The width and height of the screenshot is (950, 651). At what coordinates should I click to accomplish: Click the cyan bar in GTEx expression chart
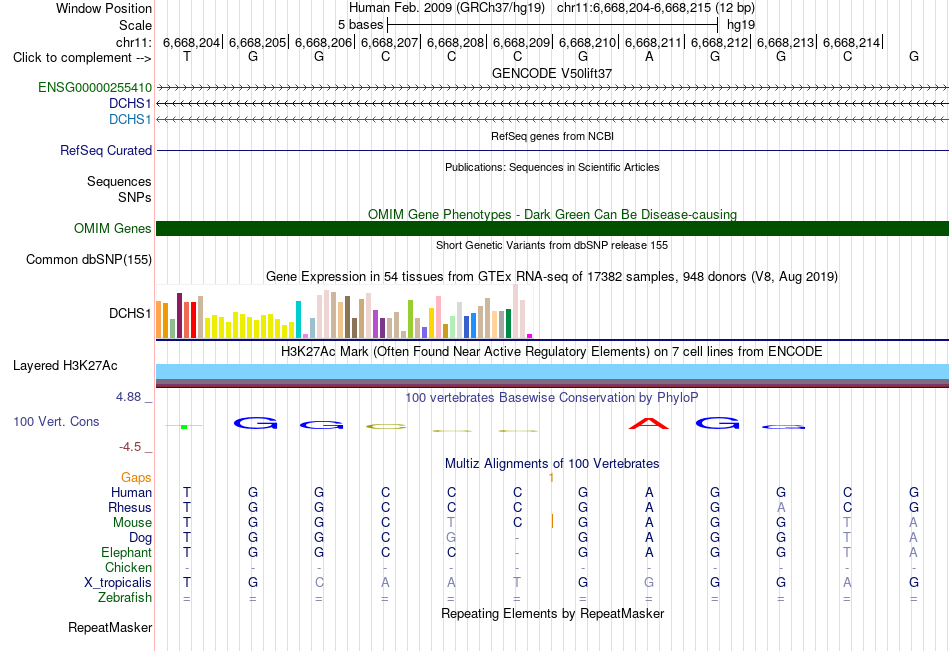299,319
